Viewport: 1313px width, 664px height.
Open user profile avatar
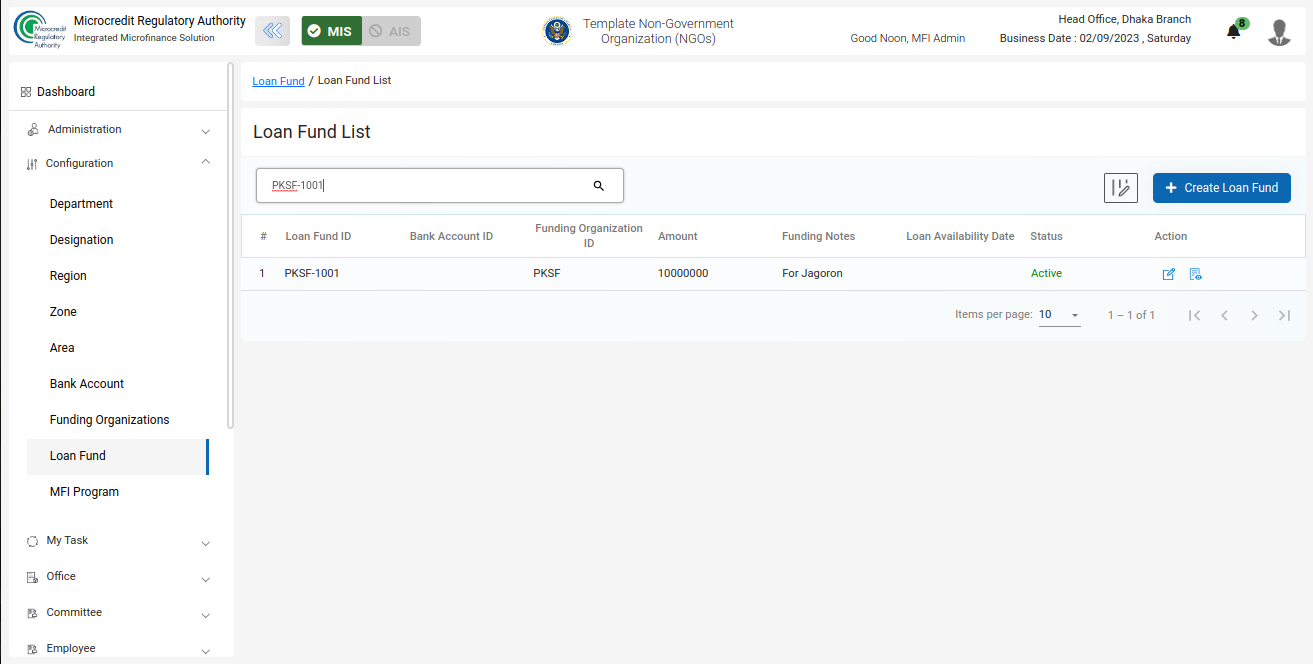(x=1279, y=32)
